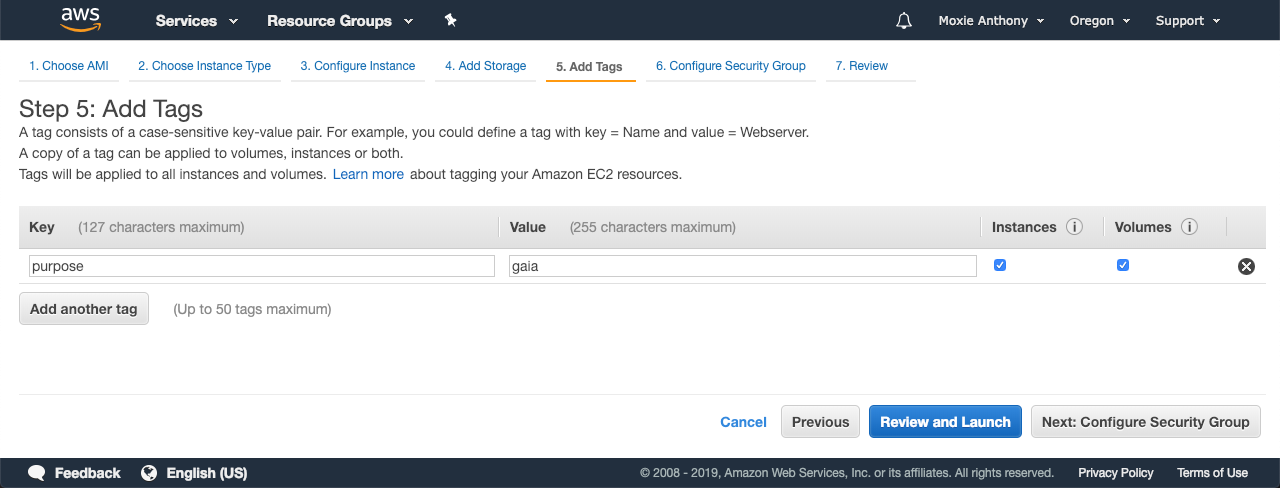Expand the Services dropdown menu
Screen dimensions: 1280x488
coord(197,20)
